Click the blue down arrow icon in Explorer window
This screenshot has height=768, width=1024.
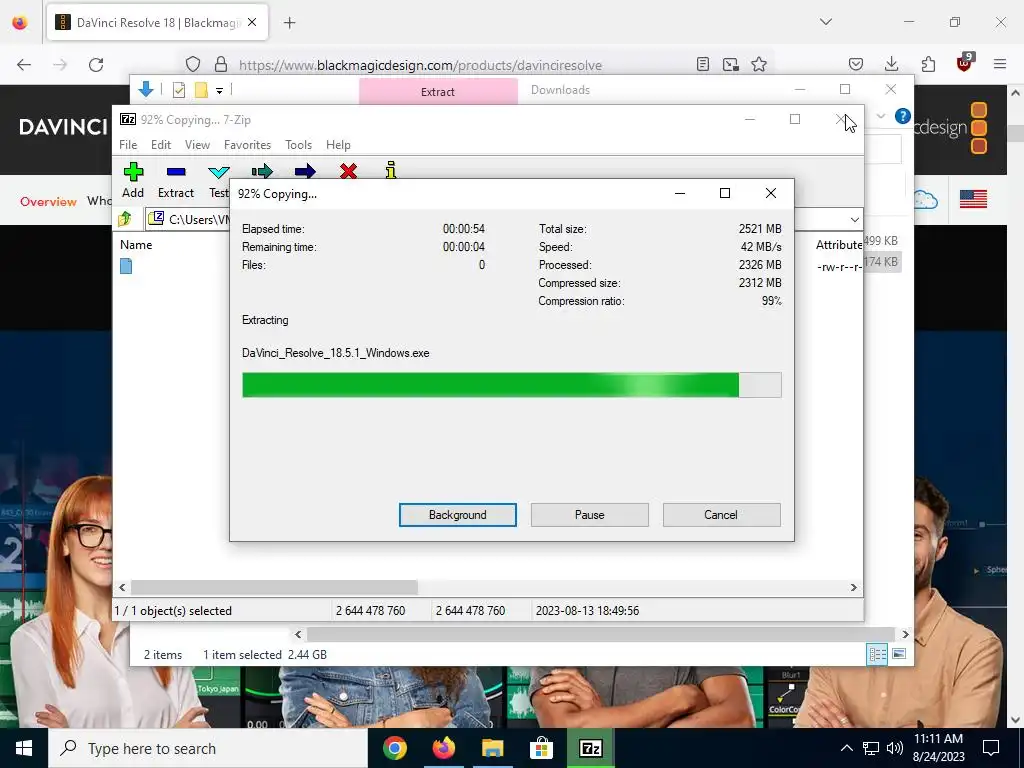pyautogui.click(x=146, y=89)
